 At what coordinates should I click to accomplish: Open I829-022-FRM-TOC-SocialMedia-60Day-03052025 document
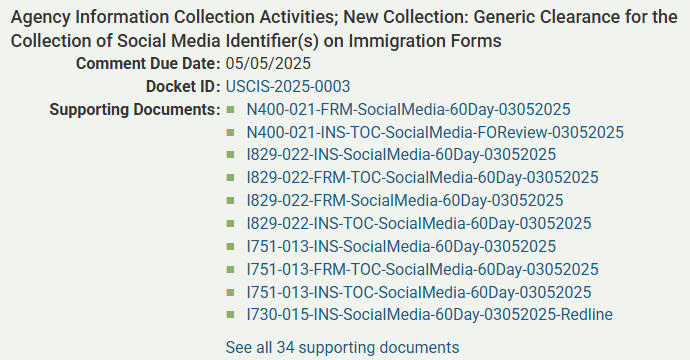(422, 177)
